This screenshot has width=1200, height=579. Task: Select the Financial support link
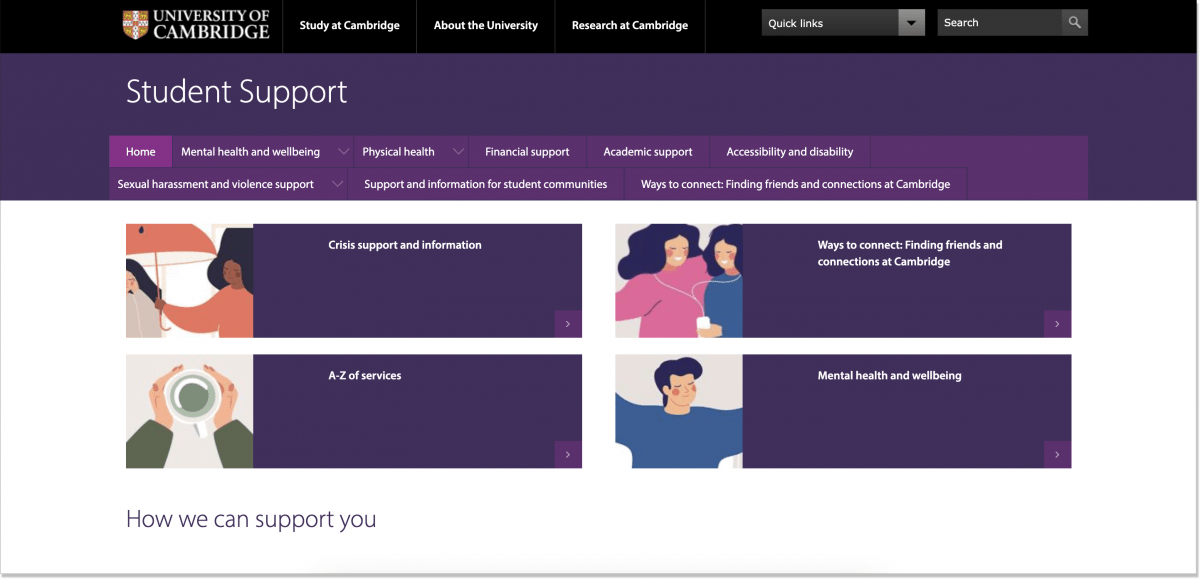coord(527,151)
